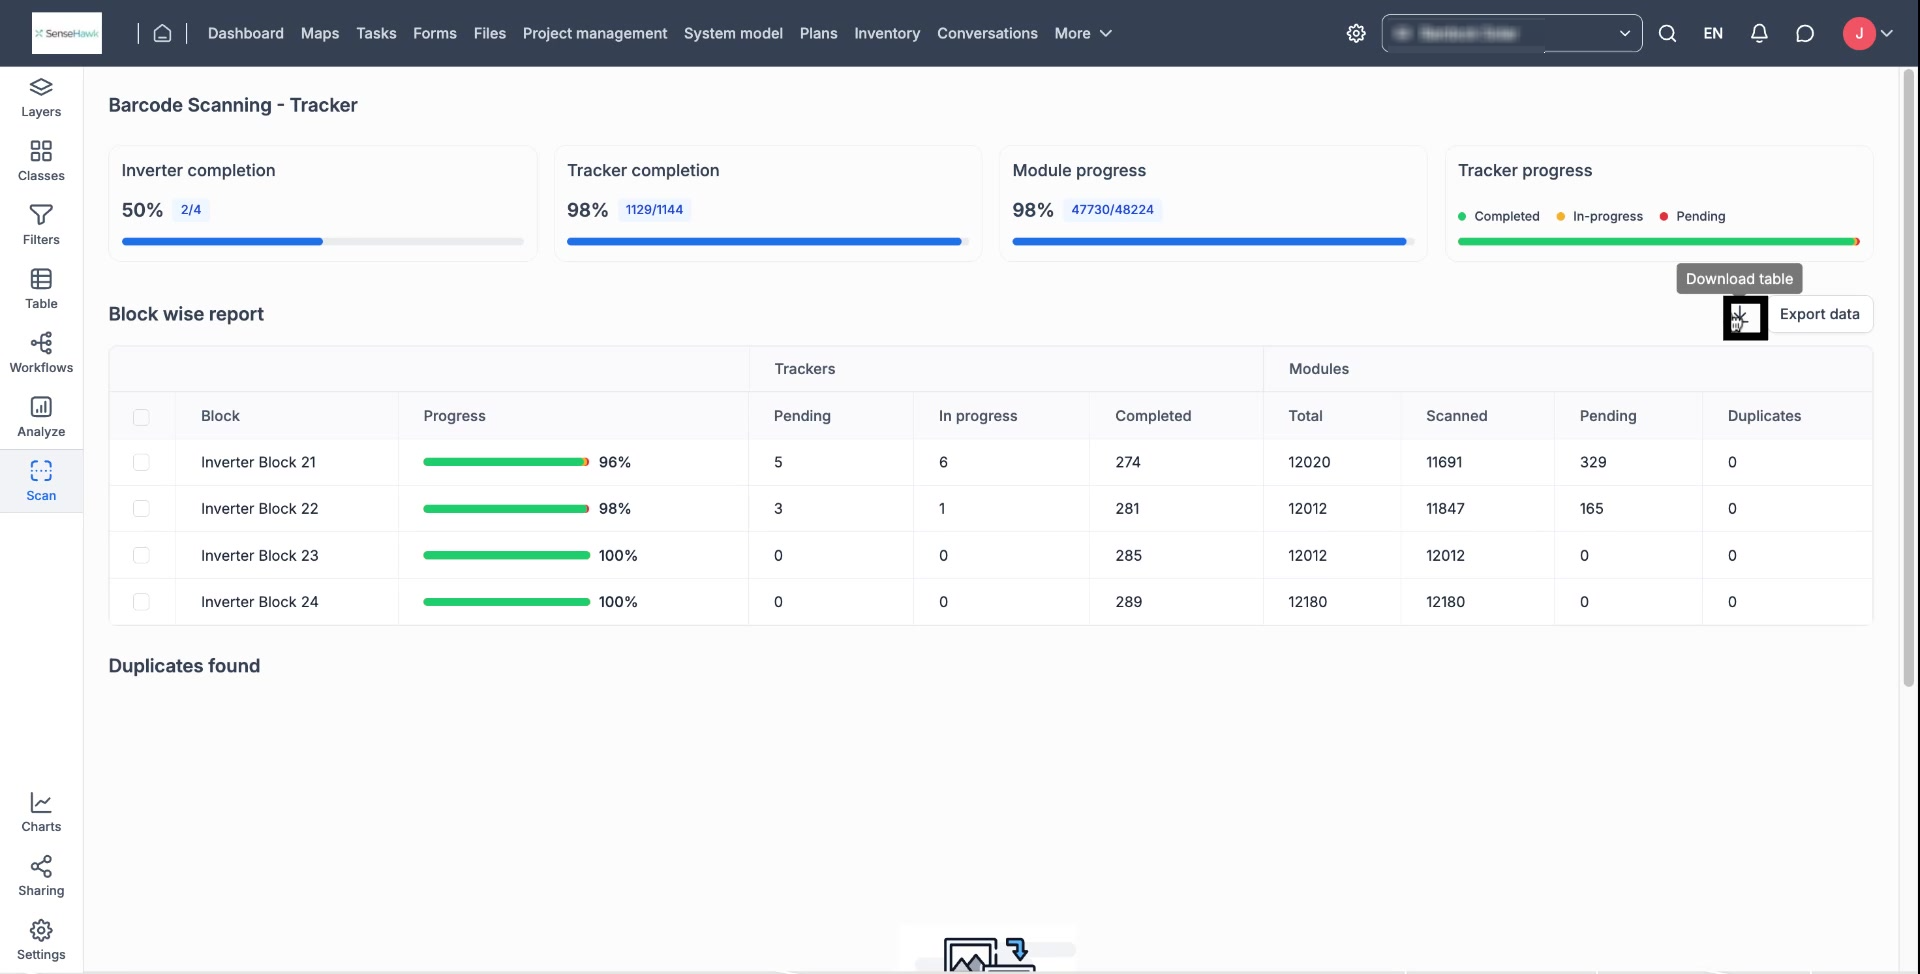The height and width of the screenshot is (974, 1920).
Task: Click the Inverter completion progress bar
Action: click(x=322, y=241)
